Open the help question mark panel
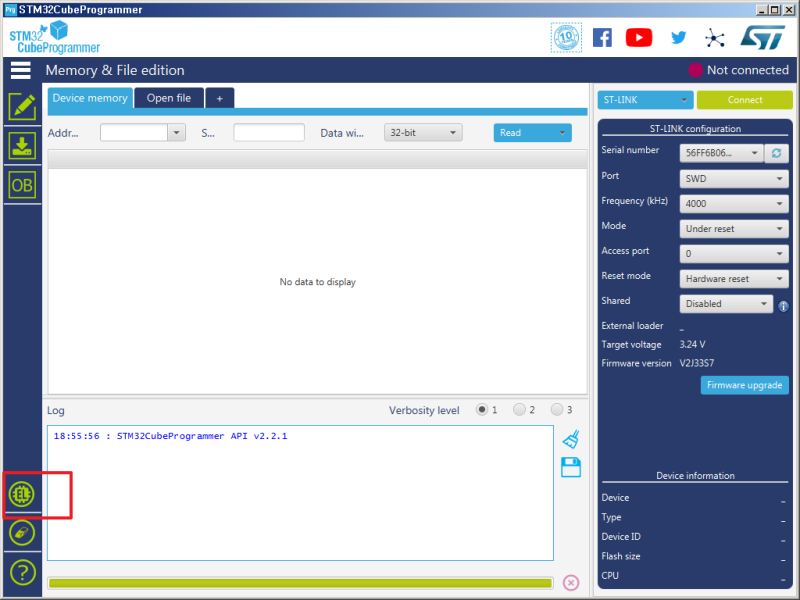Screen dimensions: 800x600 (x=22, y=572)
